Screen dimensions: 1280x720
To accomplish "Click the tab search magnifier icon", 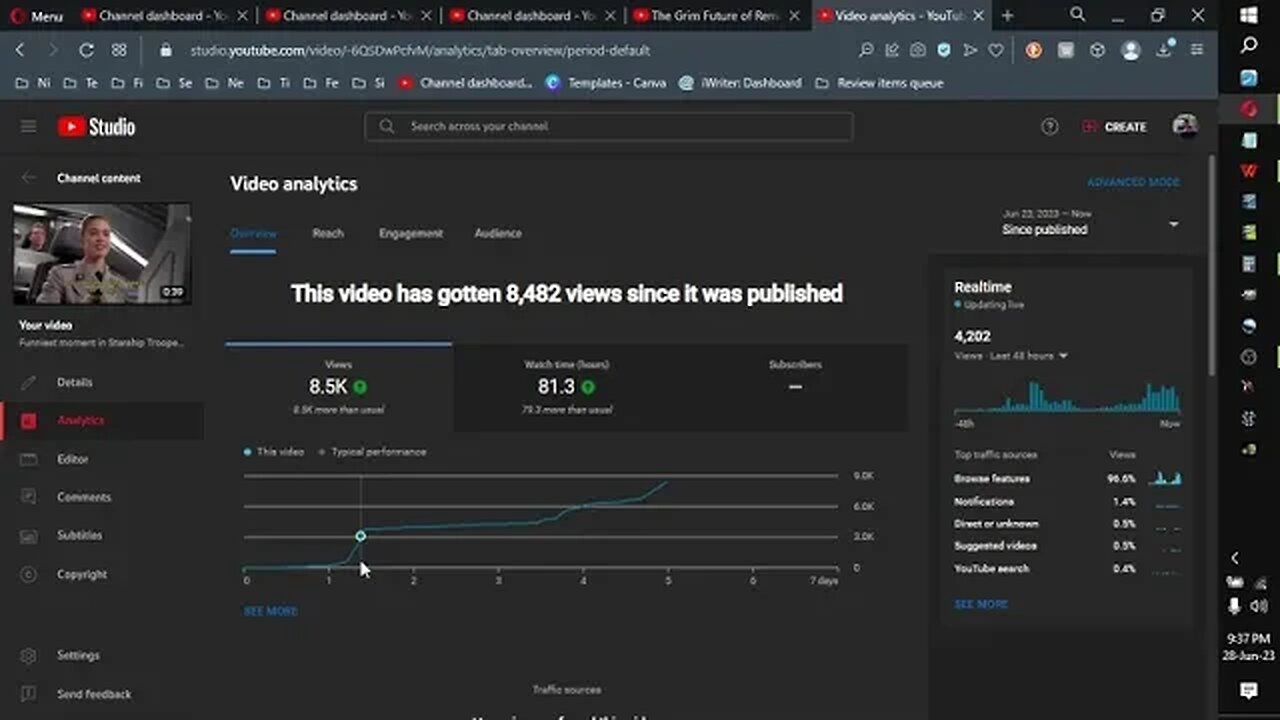I will click(x=1077, y=14).
